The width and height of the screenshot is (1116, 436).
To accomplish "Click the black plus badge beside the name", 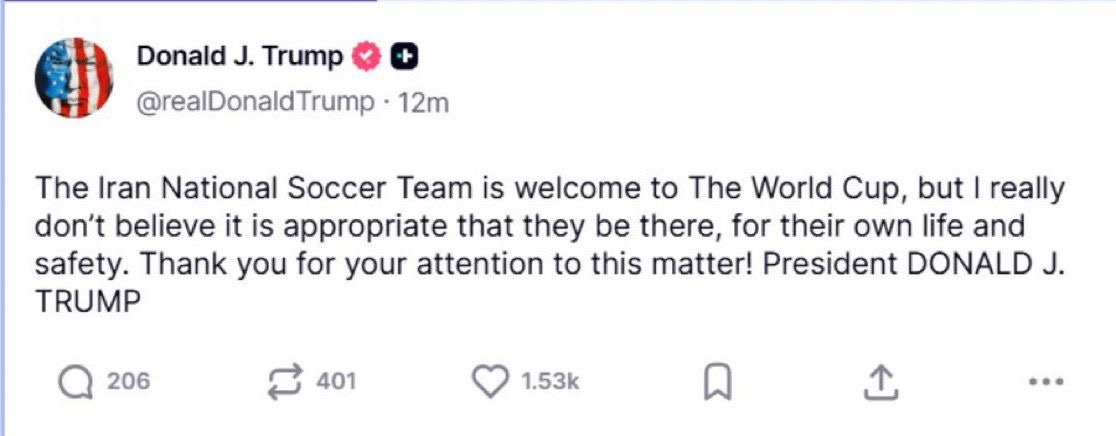I will tap(403, 57).
